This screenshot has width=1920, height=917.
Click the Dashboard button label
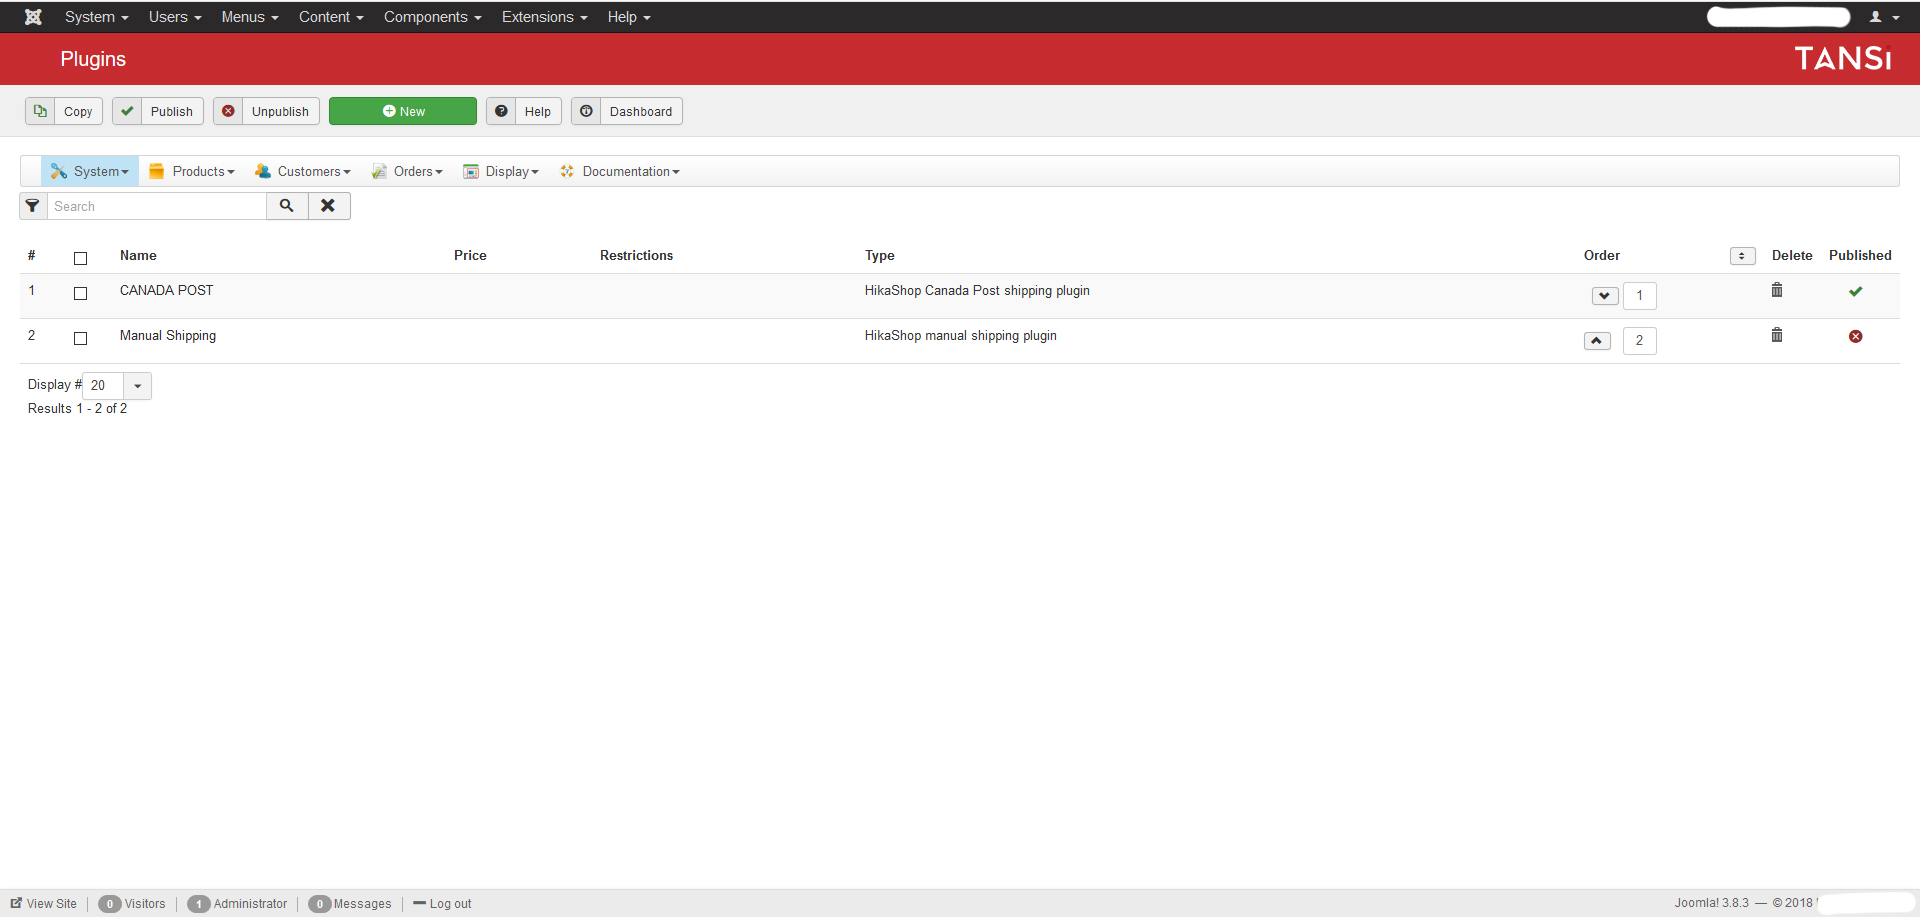click(x=641, y=112)
